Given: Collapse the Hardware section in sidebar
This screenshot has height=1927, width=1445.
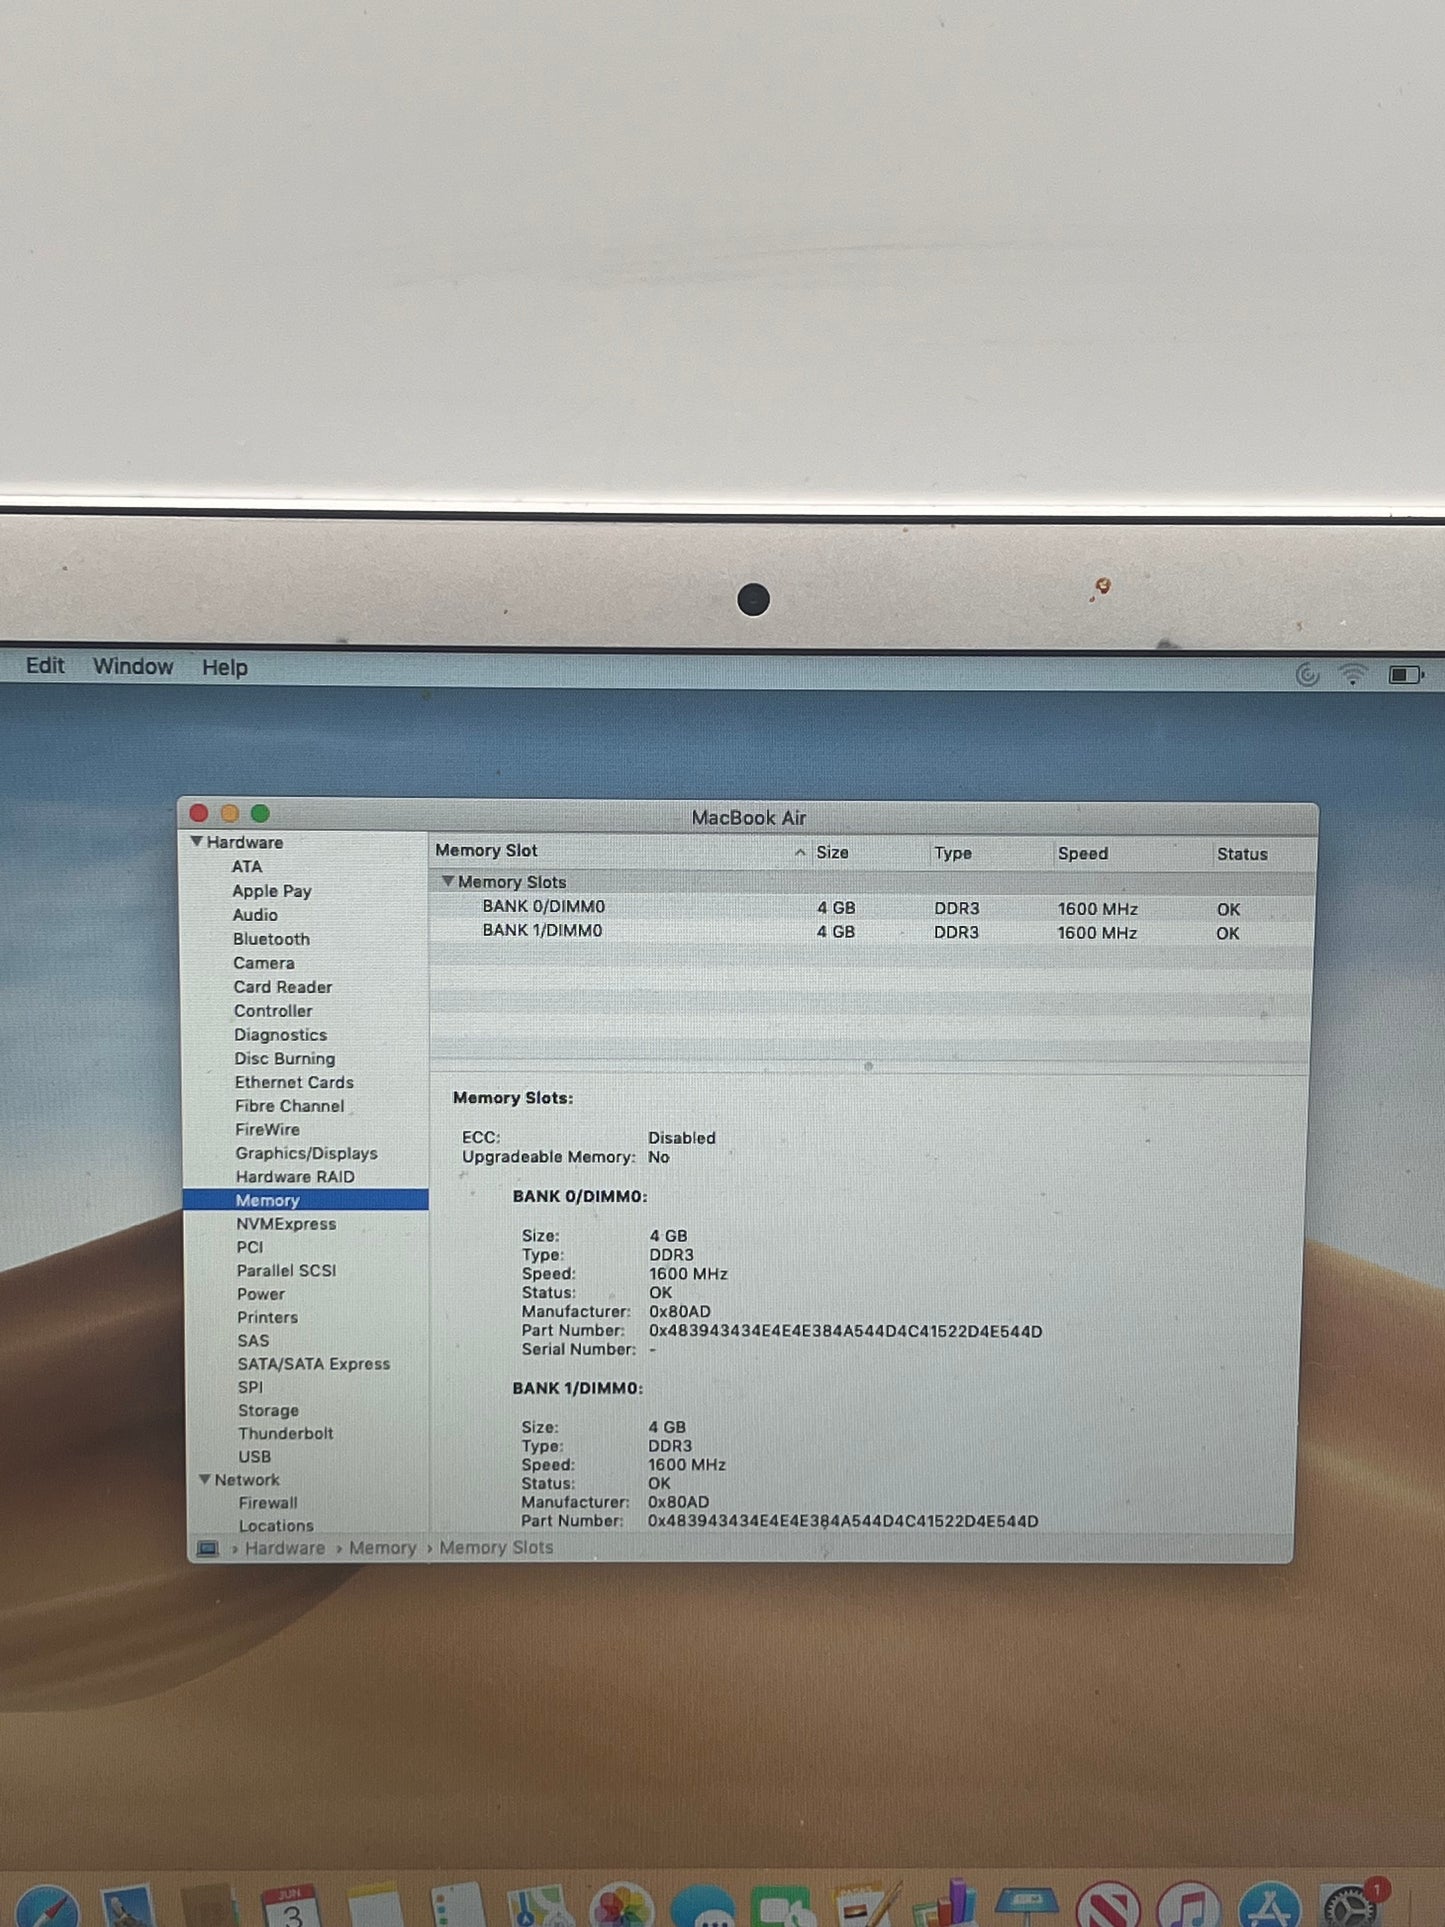Looking at the screenshot, I should [x=197, y=842].
